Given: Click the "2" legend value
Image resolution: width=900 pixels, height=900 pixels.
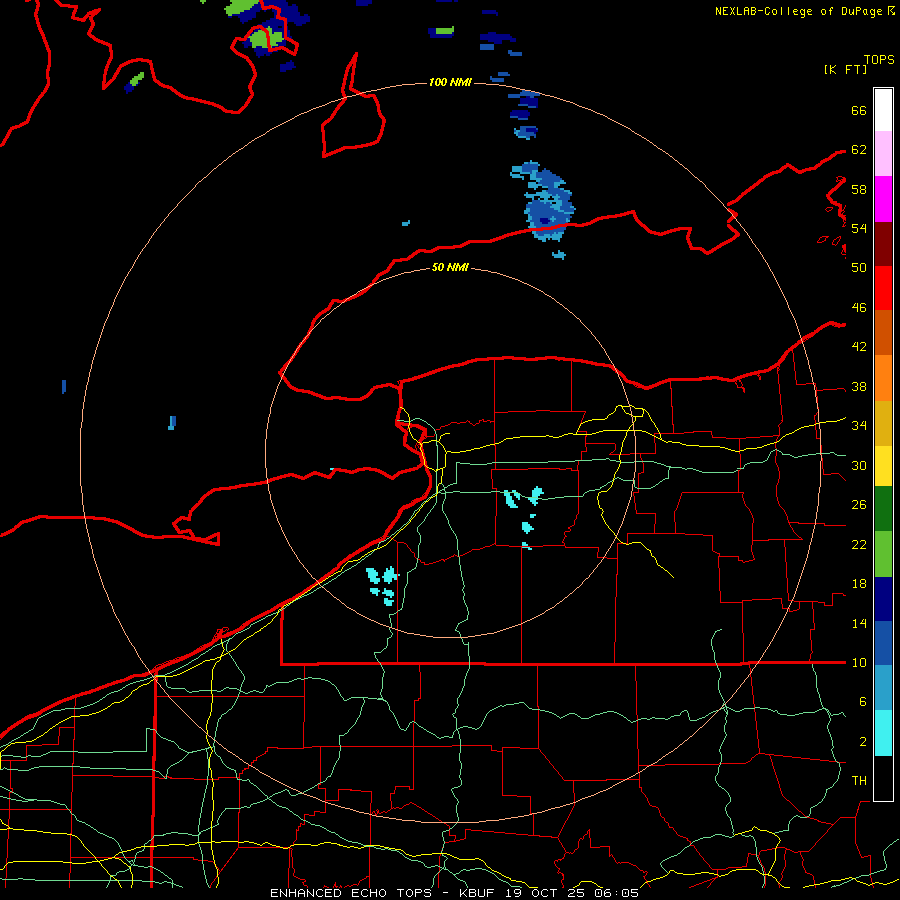Looking at the screenshot, I should 862,742.
